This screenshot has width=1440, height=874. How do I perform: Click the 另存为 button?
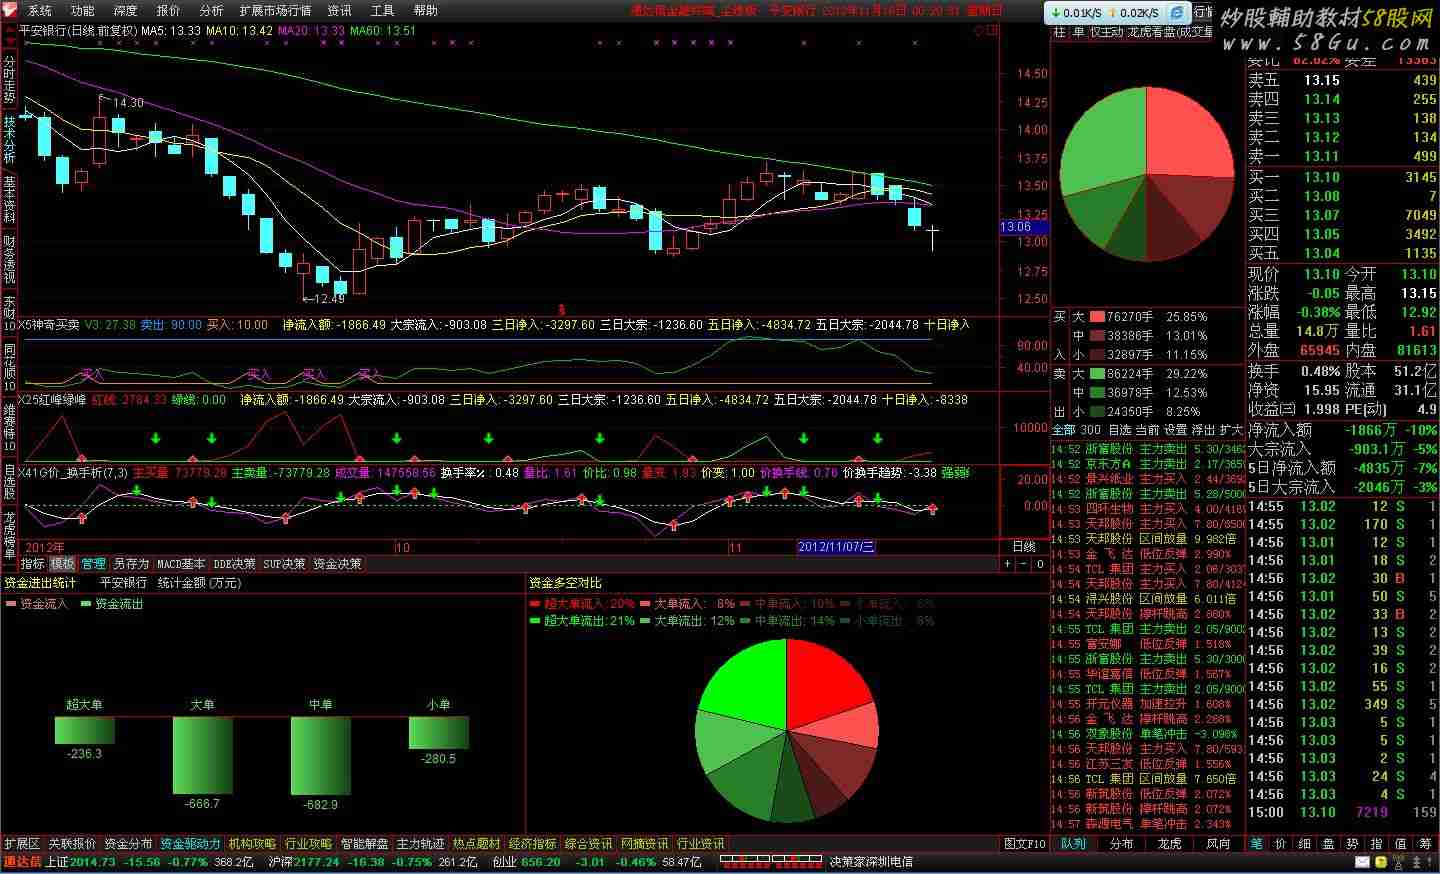pos(130,564)
